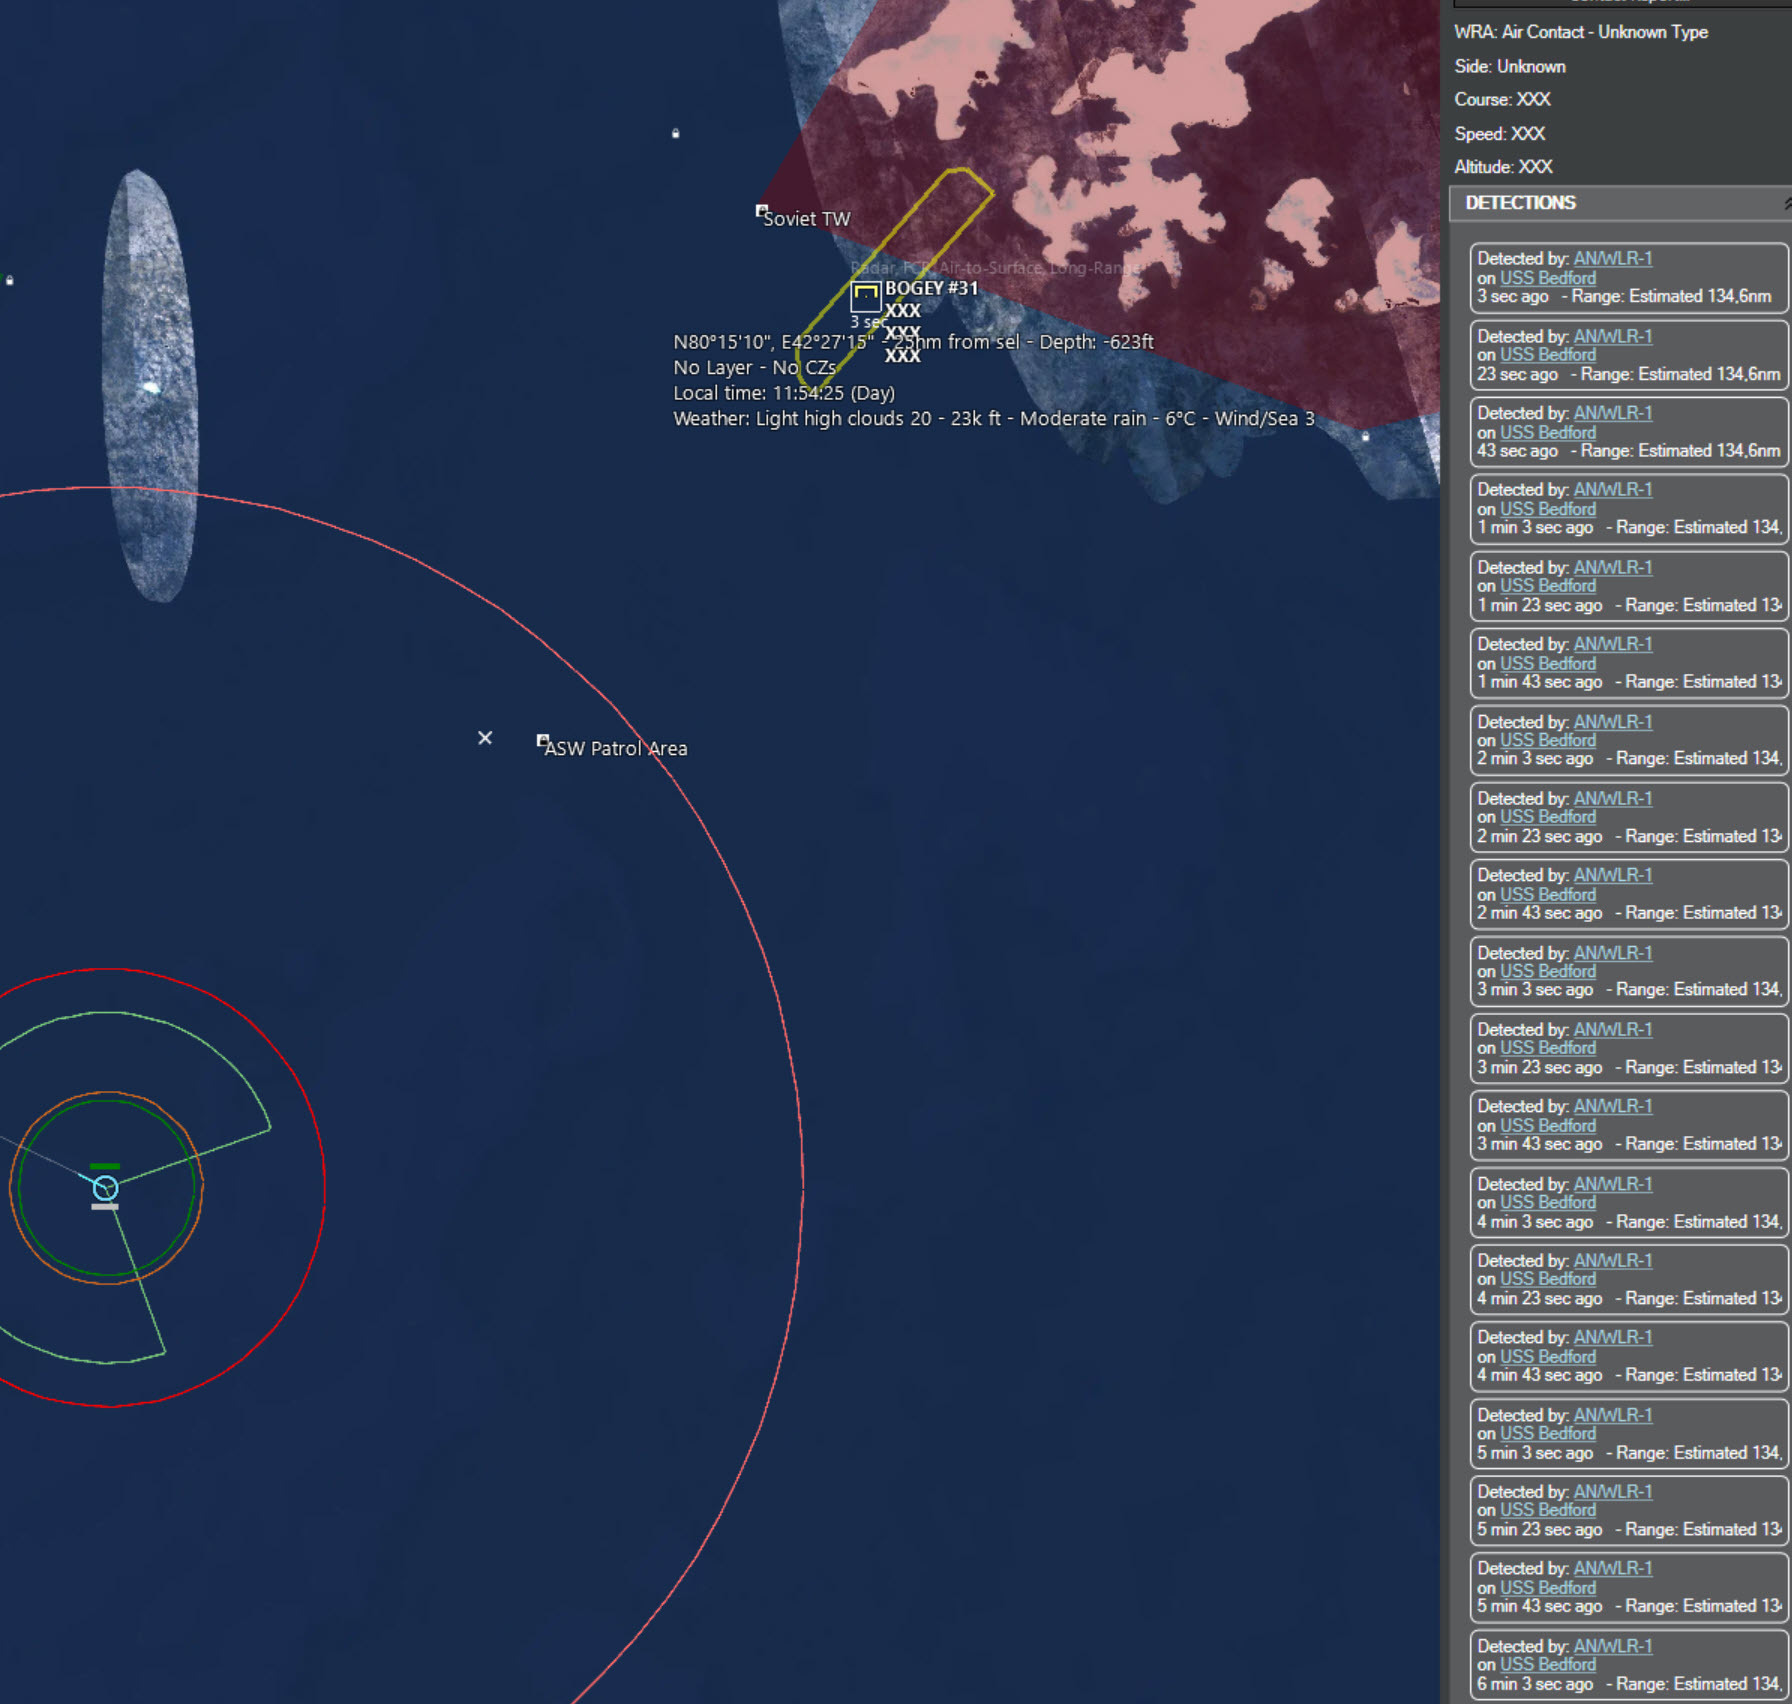Open AN/WLR-1 link in the 4 min 43 sec detection
This screenshot has height=1704, width=1792.
(1612, 1337)
